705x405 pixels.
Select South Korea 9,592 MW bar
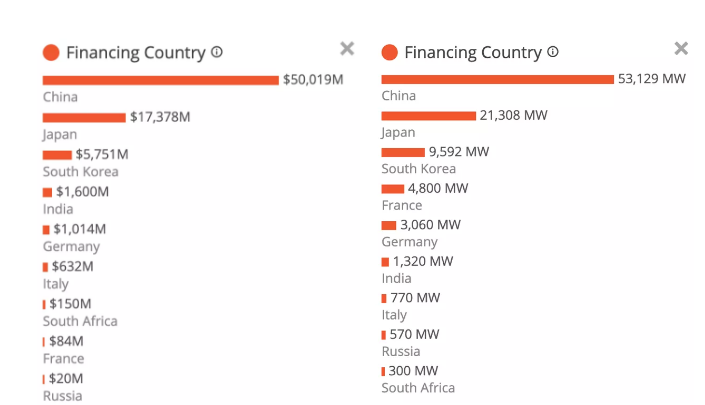403,152
